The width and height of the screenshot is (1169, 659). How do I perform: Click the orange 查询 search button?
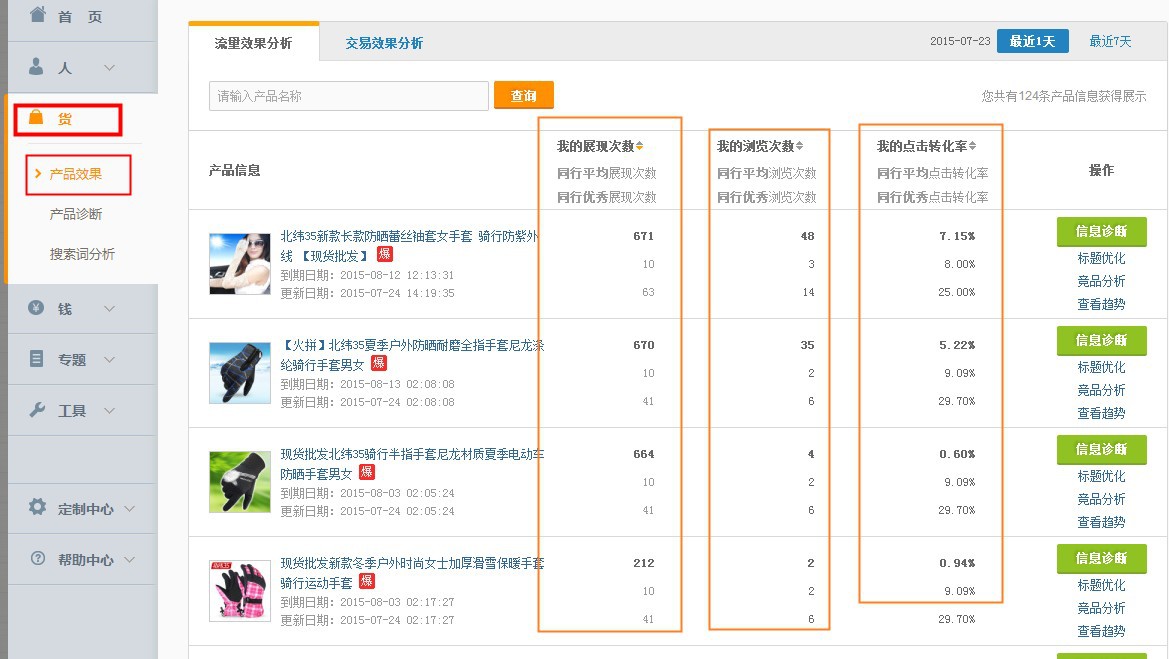tap(523, 95)
